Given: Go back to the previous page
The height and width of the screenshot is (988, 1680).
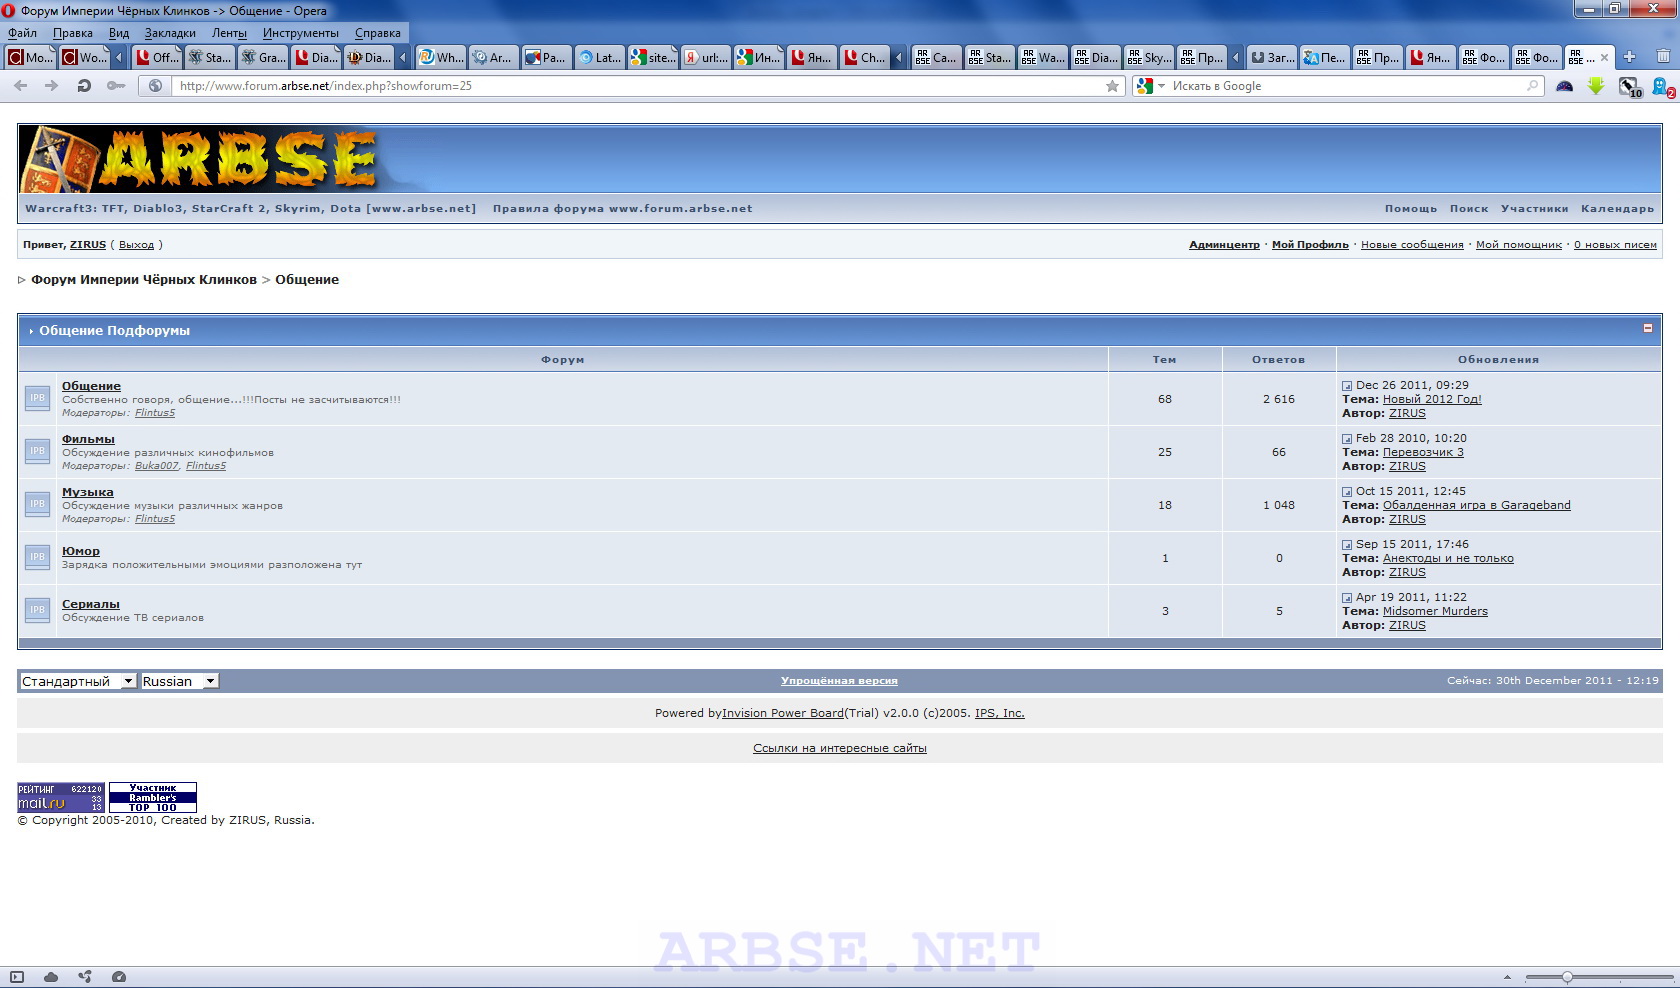Looking at the screenshot, I should tap(20, 86).
